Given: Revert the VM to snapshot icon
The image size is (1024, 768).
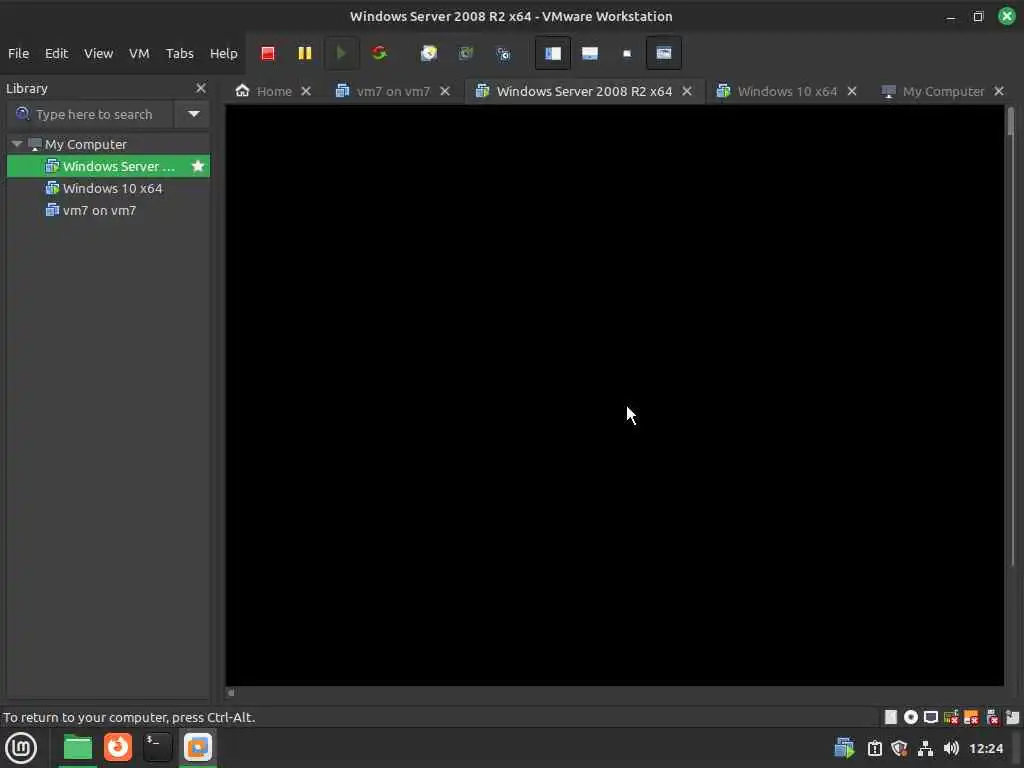Looking at the screenshot, I should [466, 54].
